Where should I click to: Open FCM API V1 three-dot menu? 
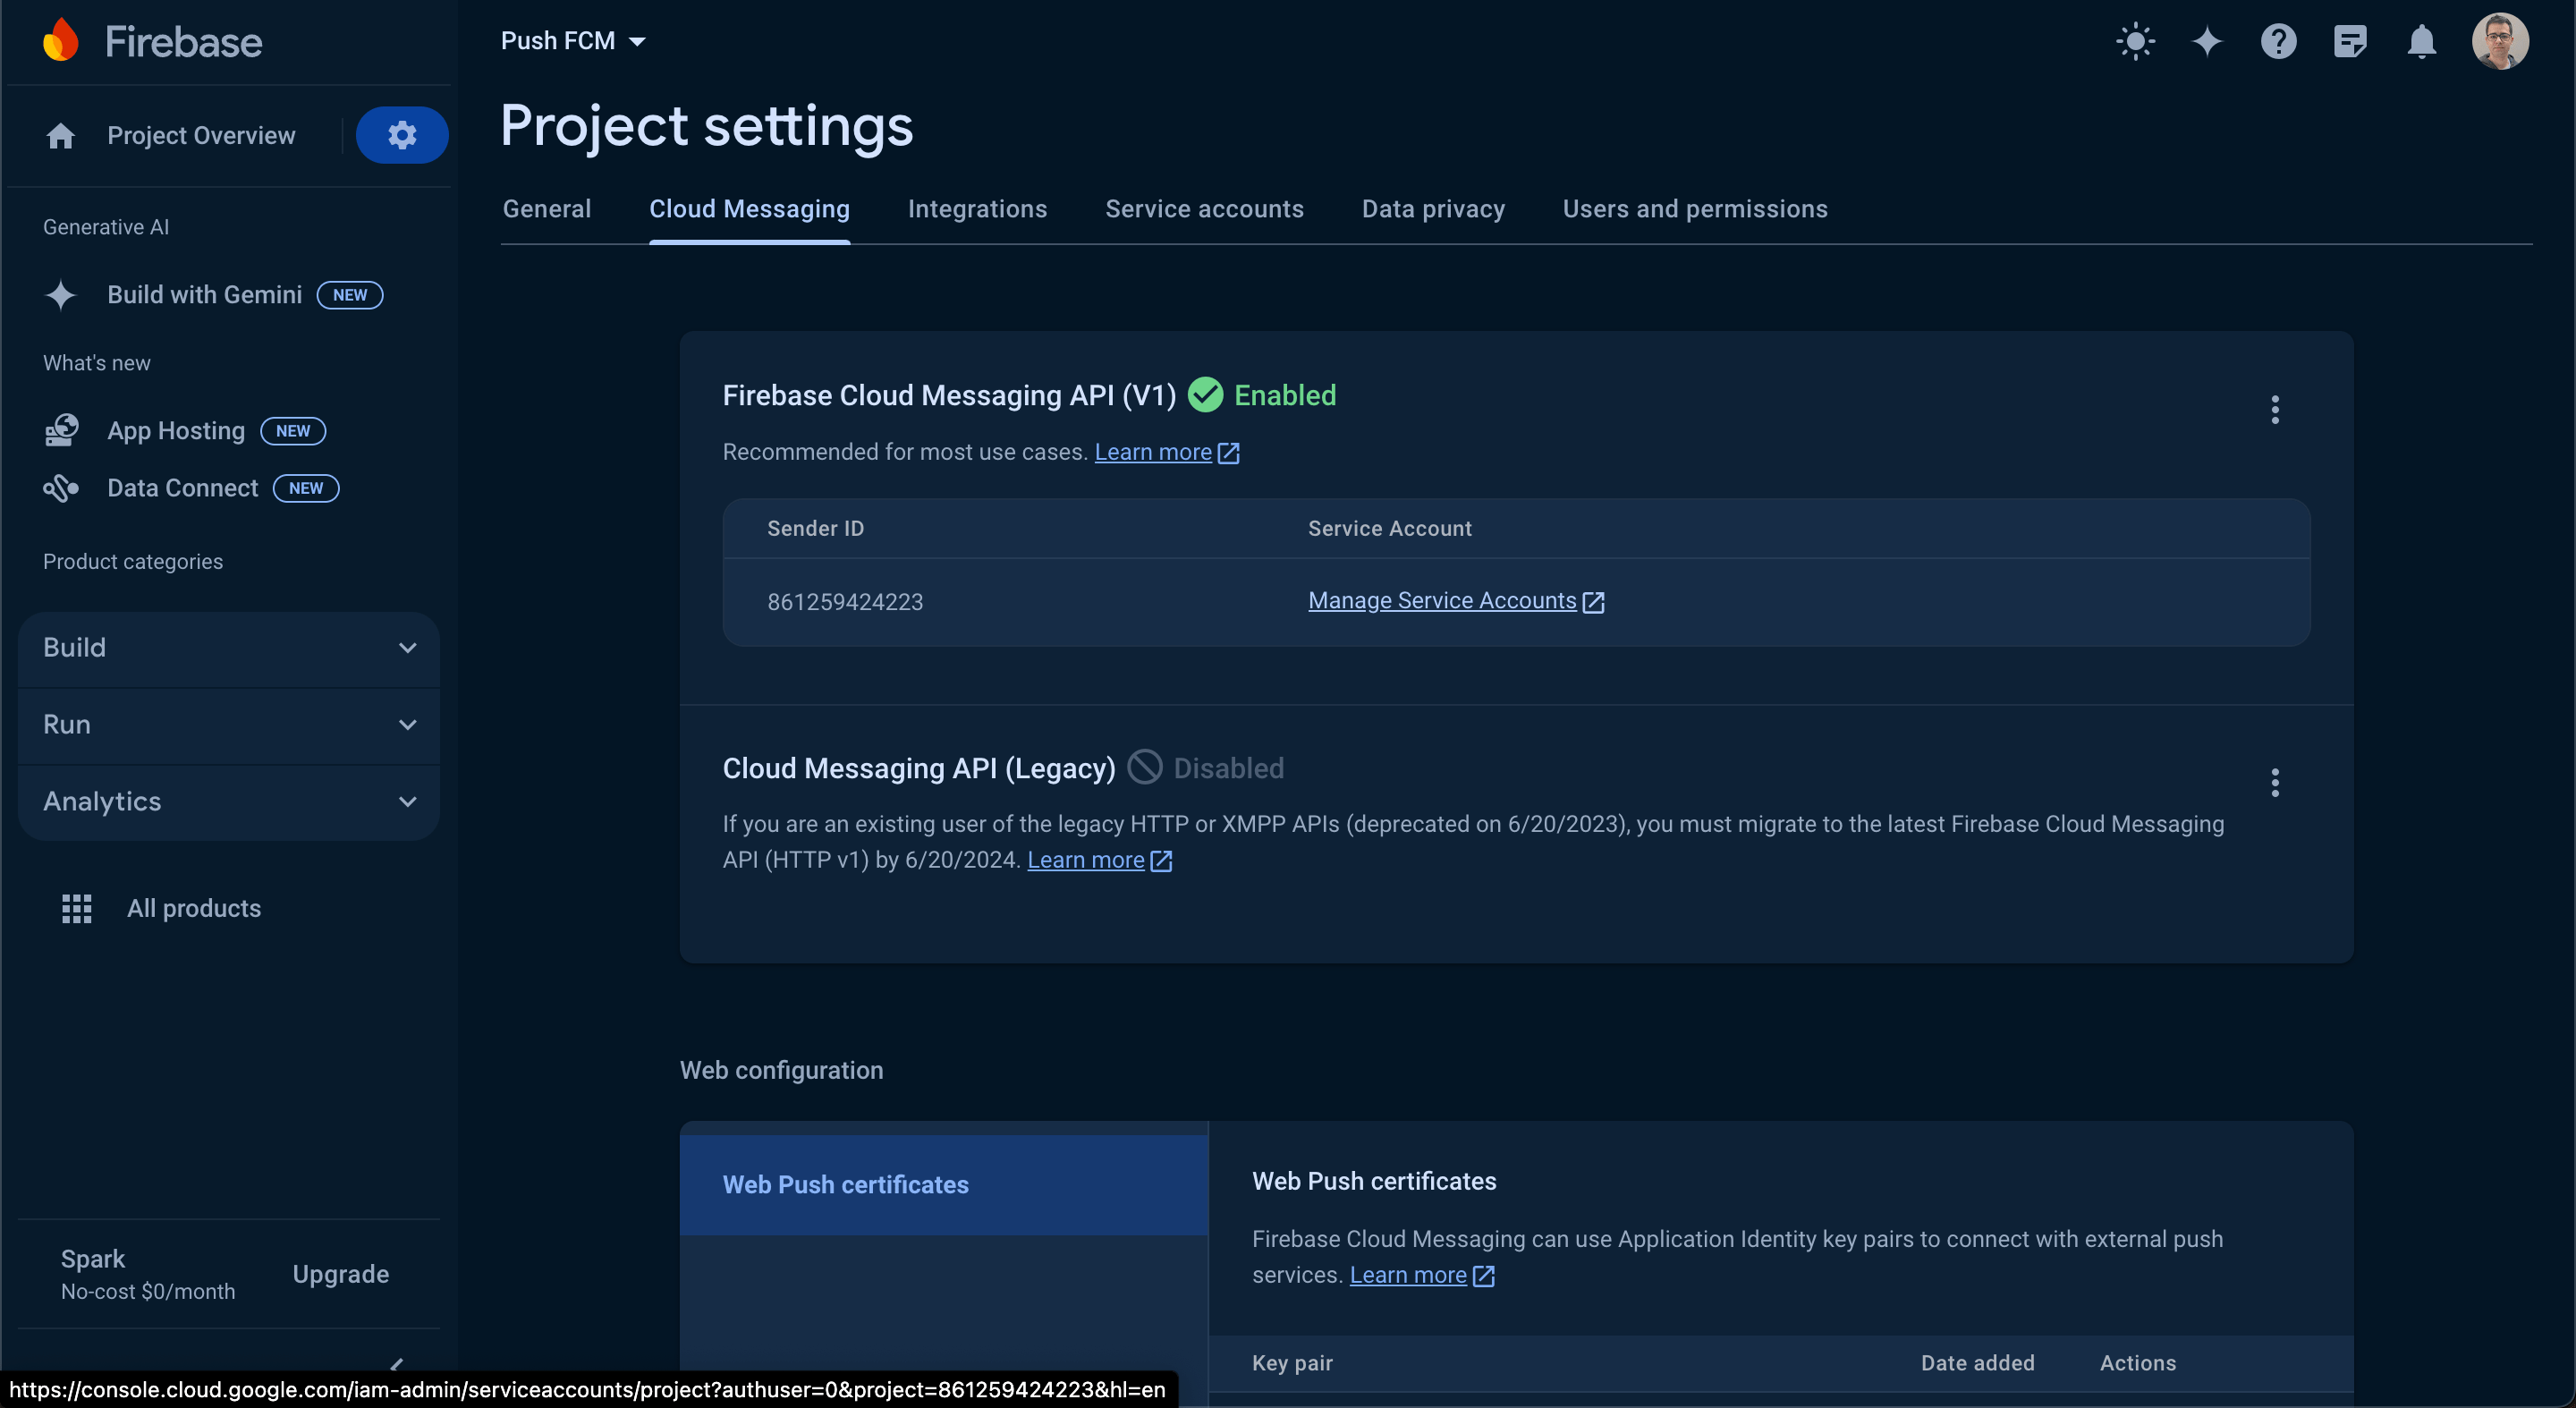click(2275, 410)
